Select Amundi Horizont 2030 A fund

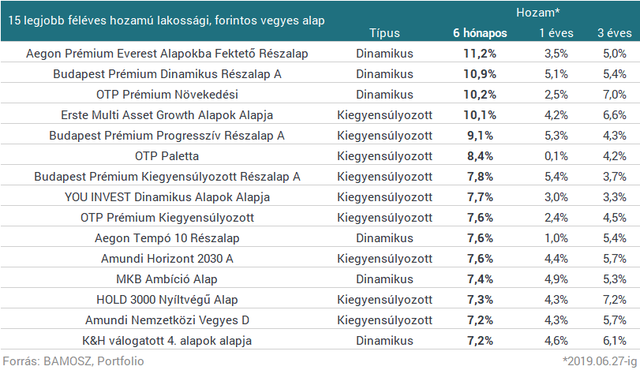167,259
